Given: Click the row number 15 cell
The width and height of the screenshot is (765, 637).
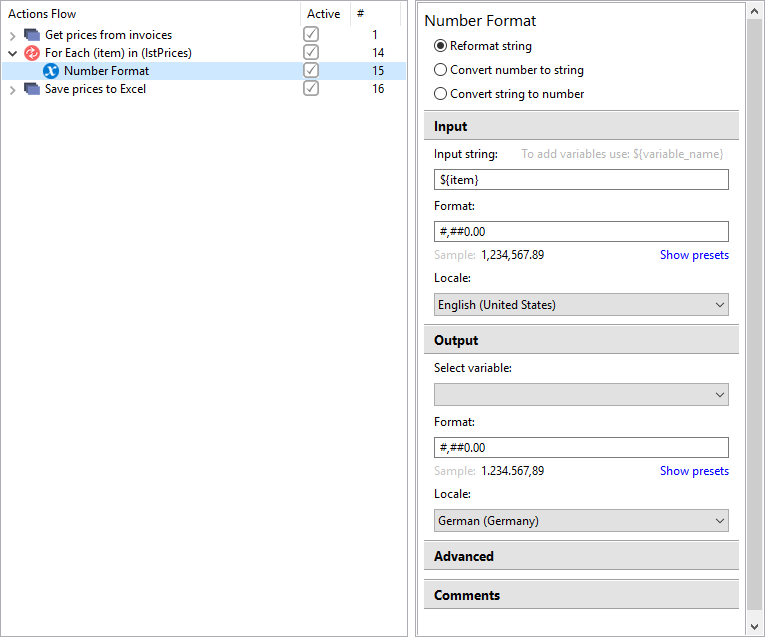Looking at the screenshot, I should (378, 71).
